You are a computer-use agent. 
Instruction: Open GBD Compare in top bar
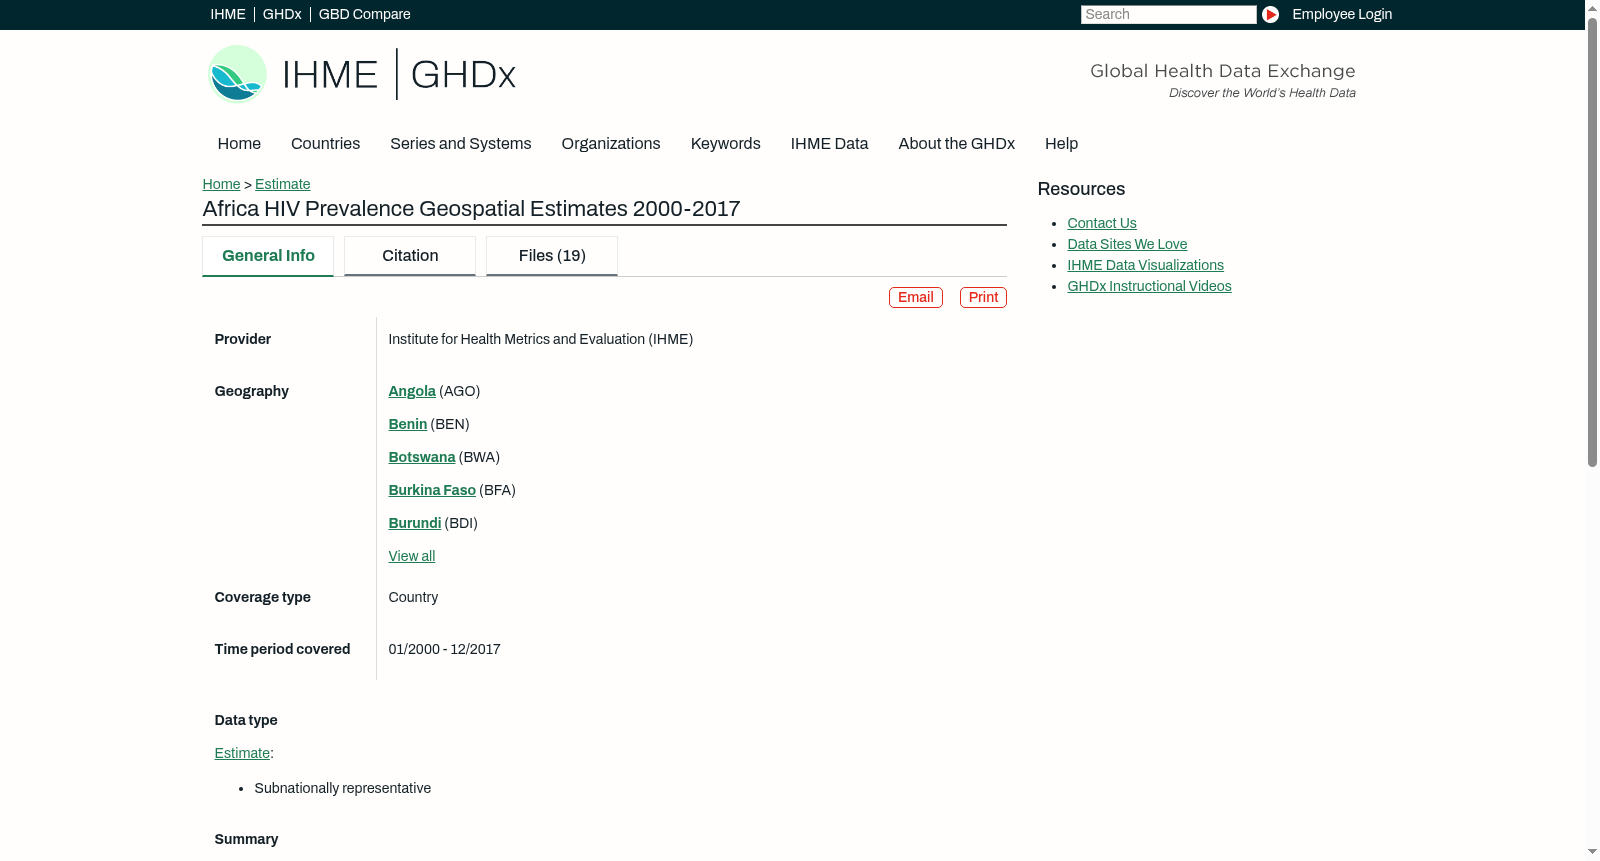(x=365, y=14)
